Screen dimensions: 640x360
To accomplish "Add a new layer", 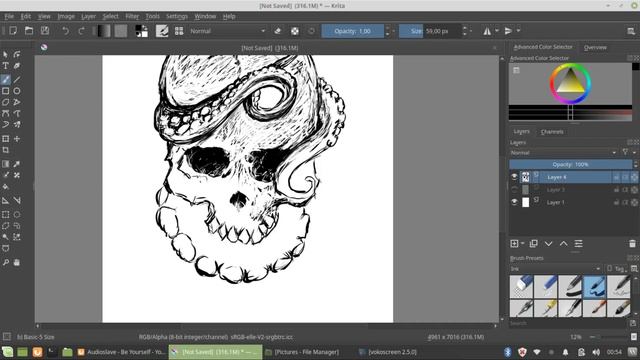I will 514,244.
